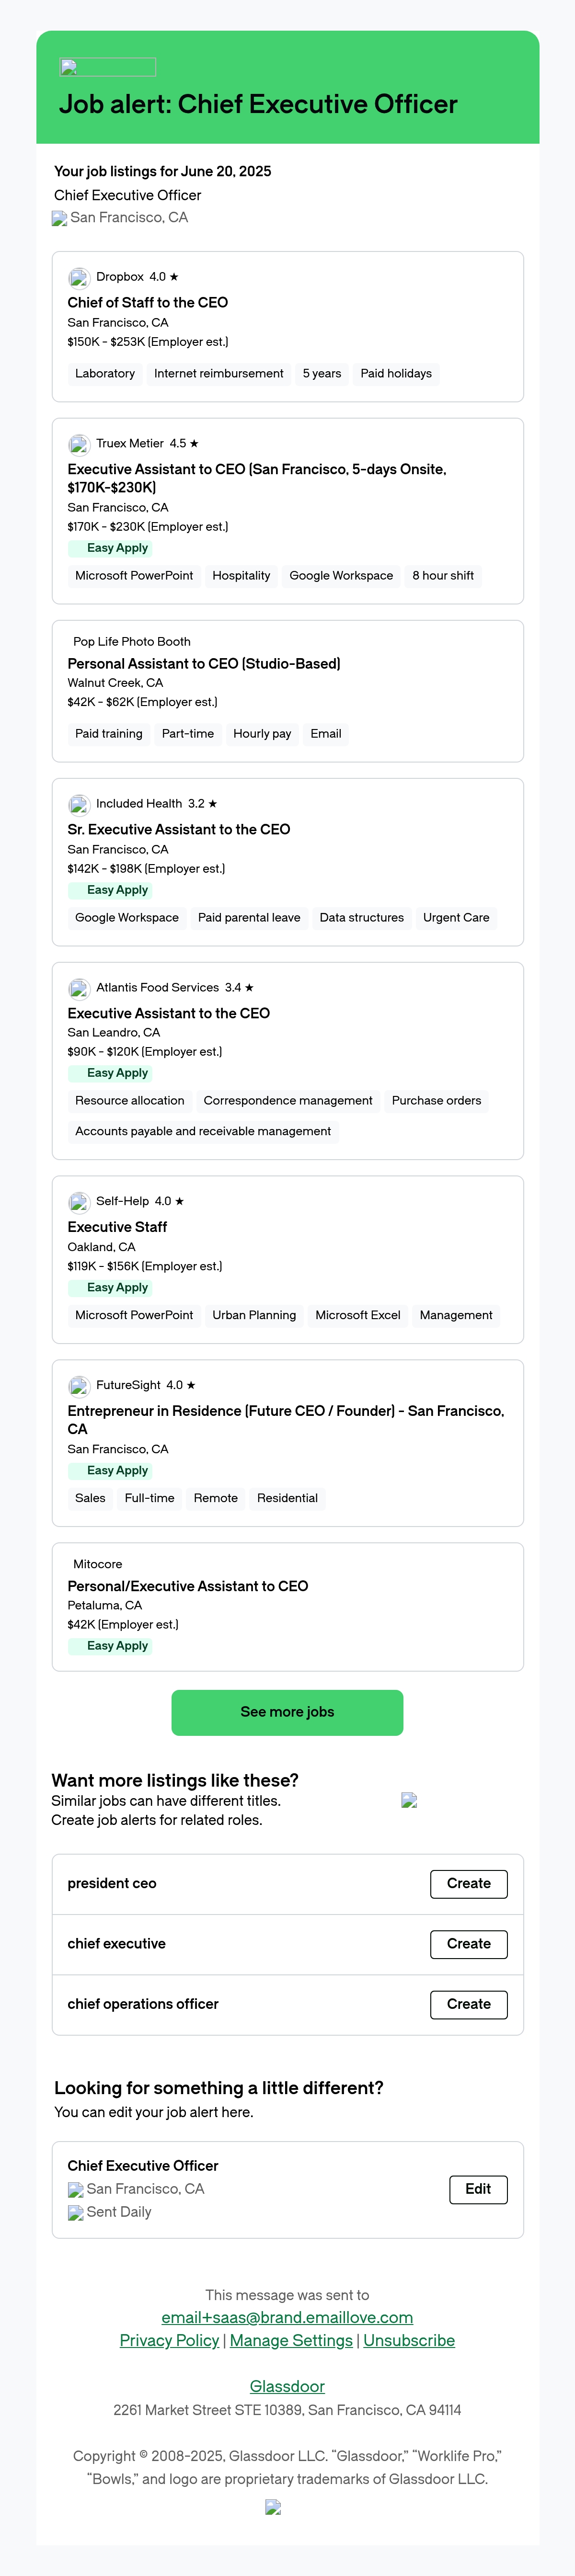Click the Glassdoor logo image in header

(107, 67)
